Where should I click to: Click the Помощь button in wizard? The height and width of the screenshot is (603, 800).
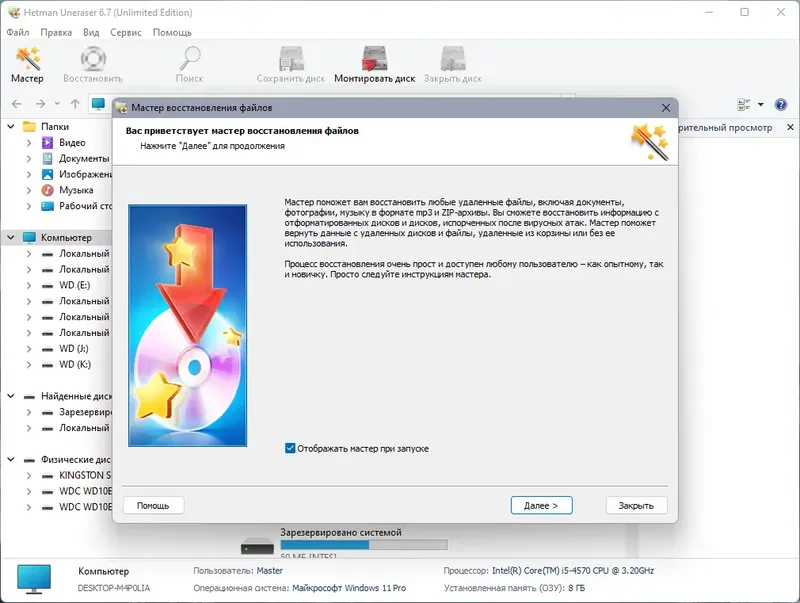(x=153, y=506)
